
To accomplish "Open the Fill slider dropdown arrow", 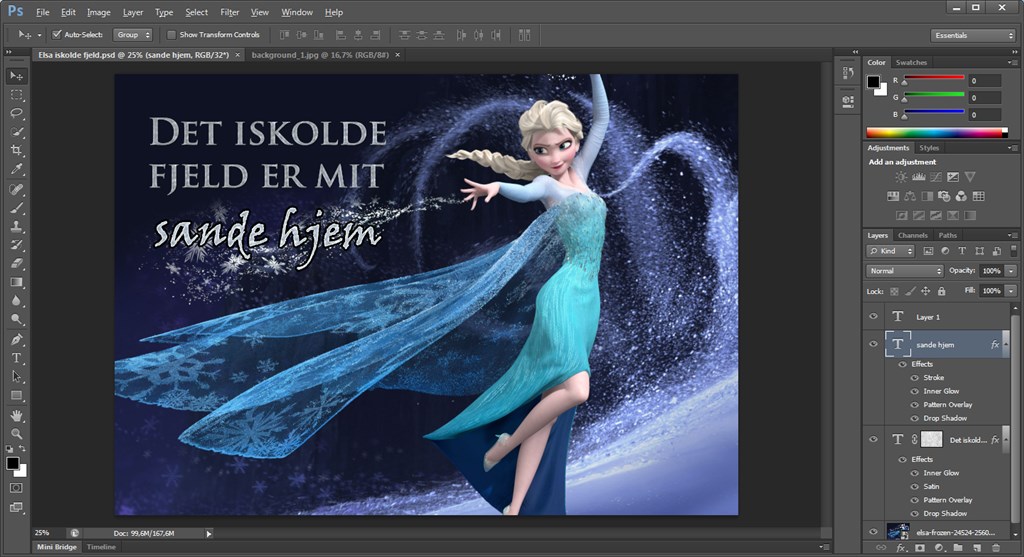I will pyautogui.click(x=1011, y=291).
